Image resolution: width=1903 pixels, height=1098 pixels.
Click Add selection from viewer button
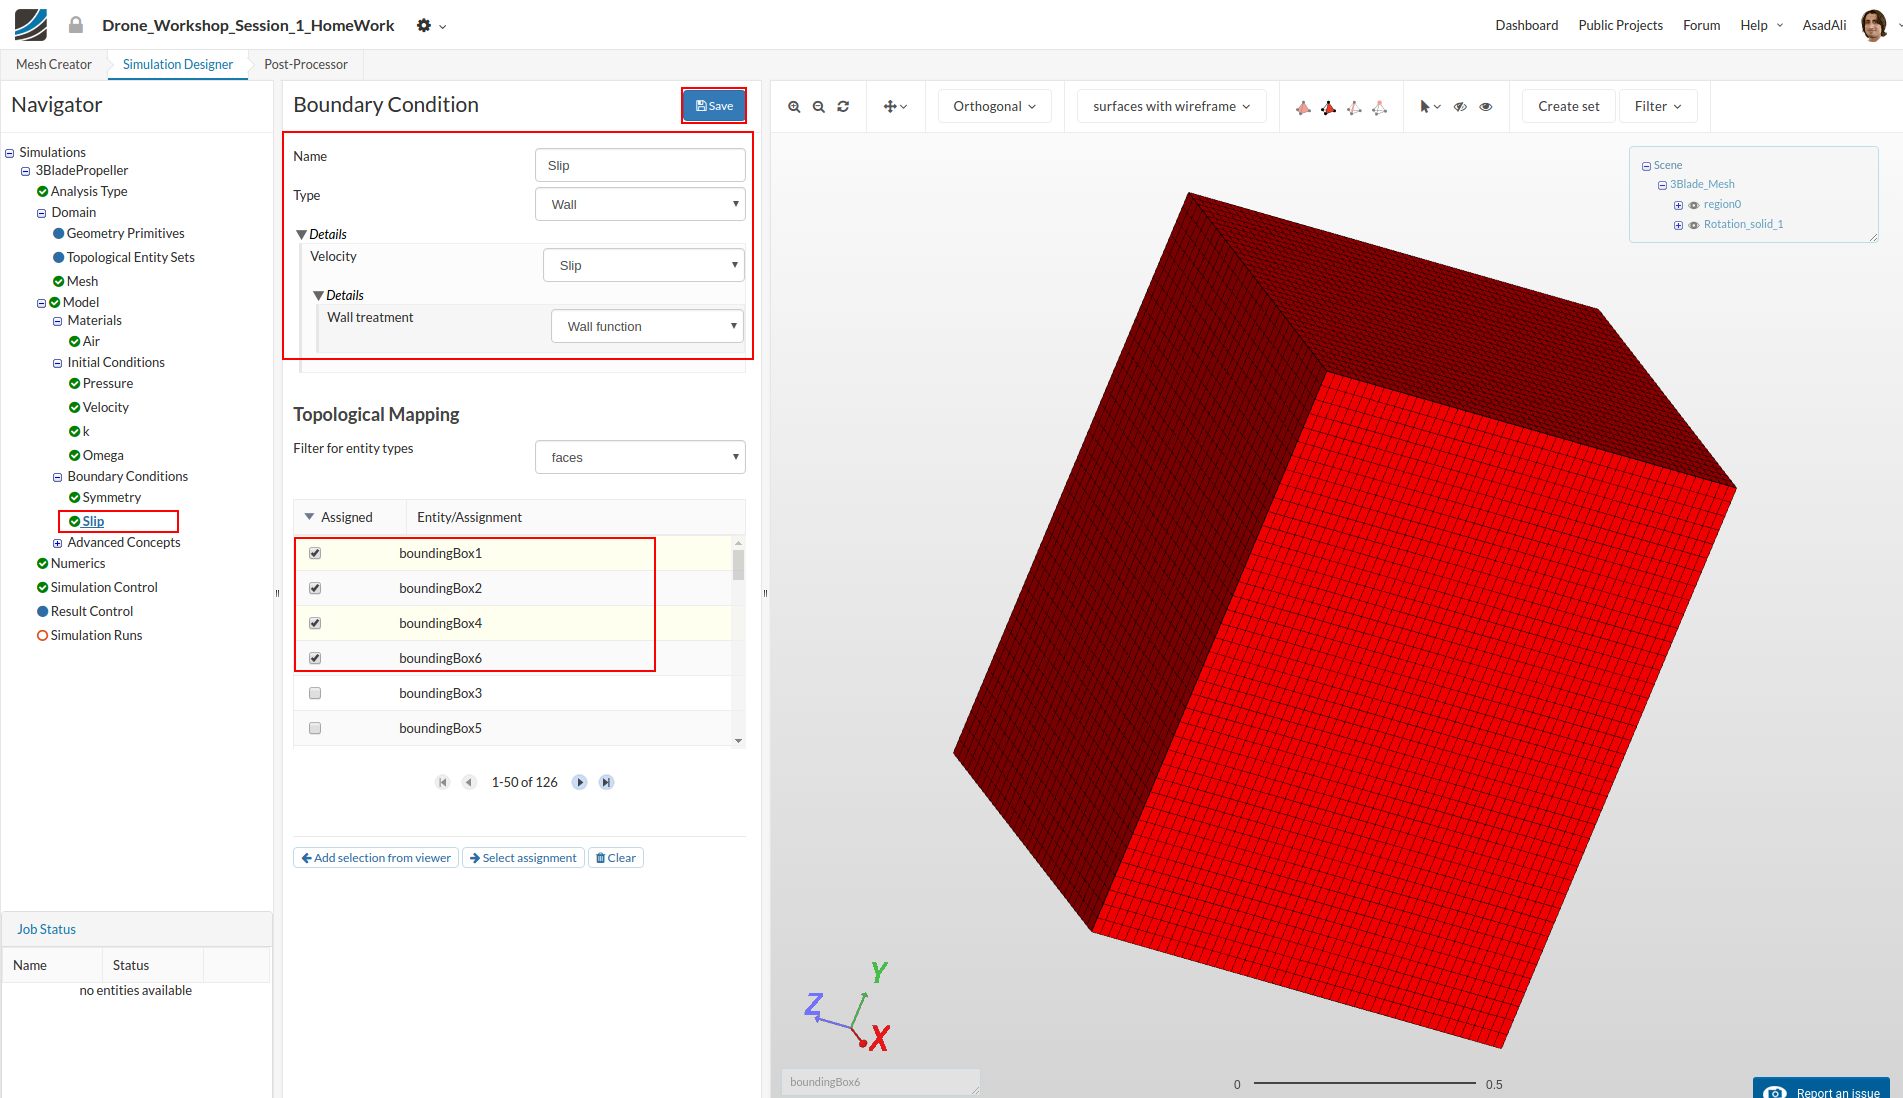point(376,858)
